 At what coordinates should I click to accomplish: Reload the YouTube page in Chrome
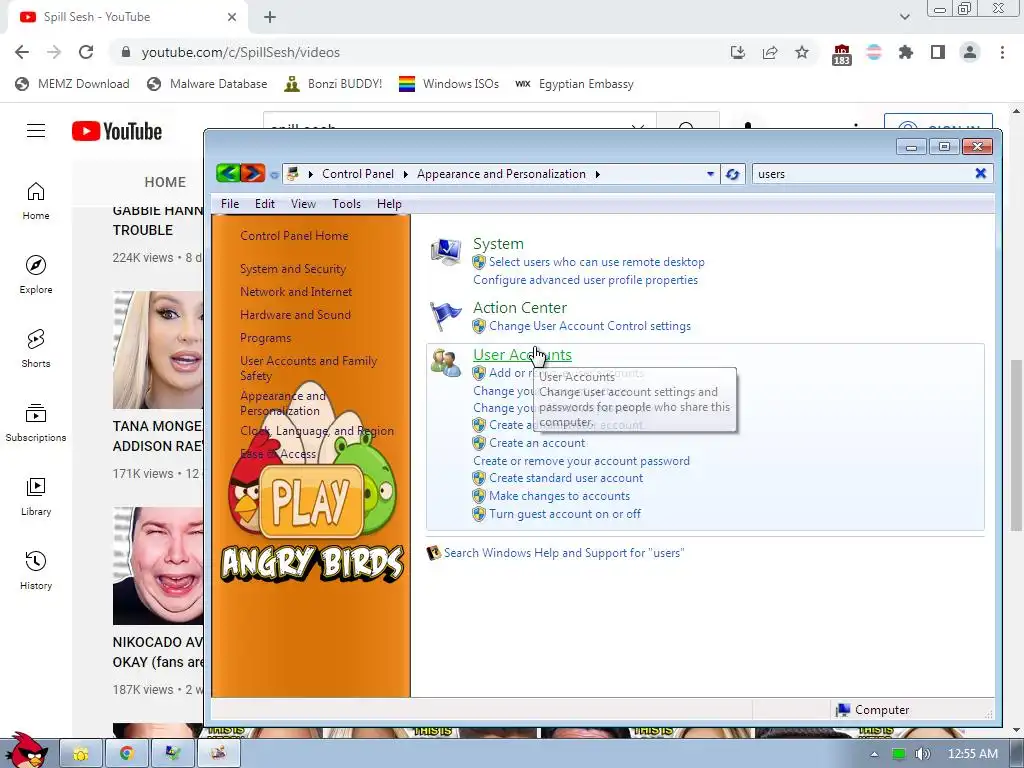coord(86,52)
